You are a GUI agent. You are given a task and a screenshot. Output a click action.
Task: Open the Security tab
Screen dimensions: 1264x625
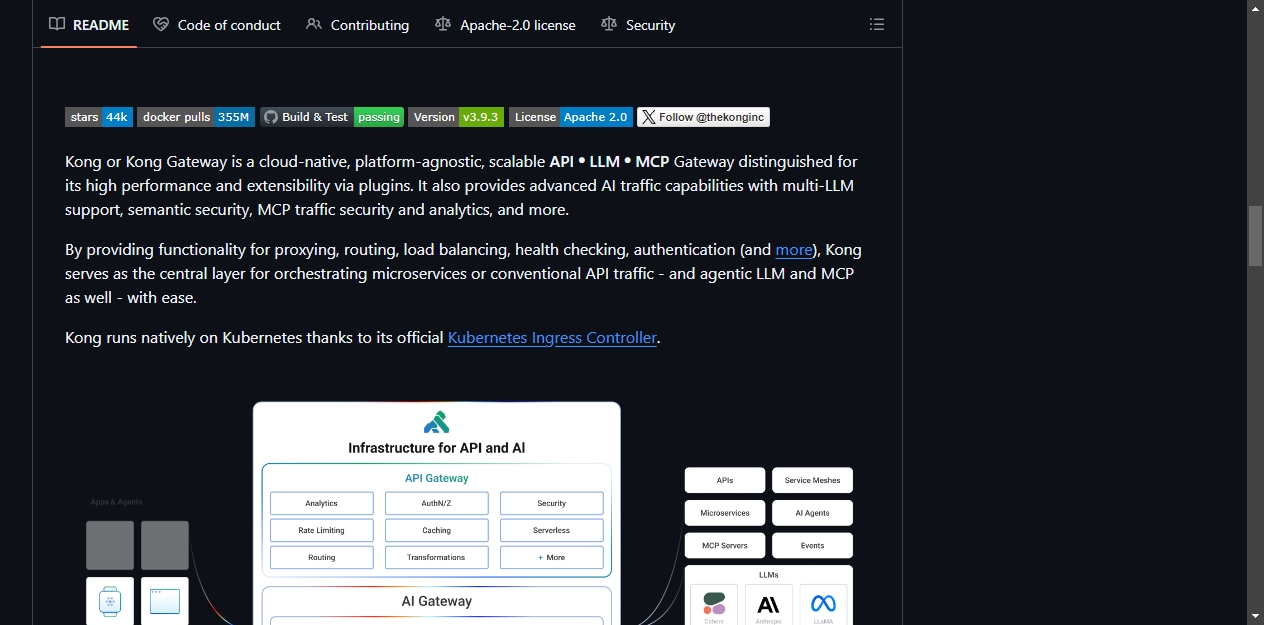click(638, 24)
